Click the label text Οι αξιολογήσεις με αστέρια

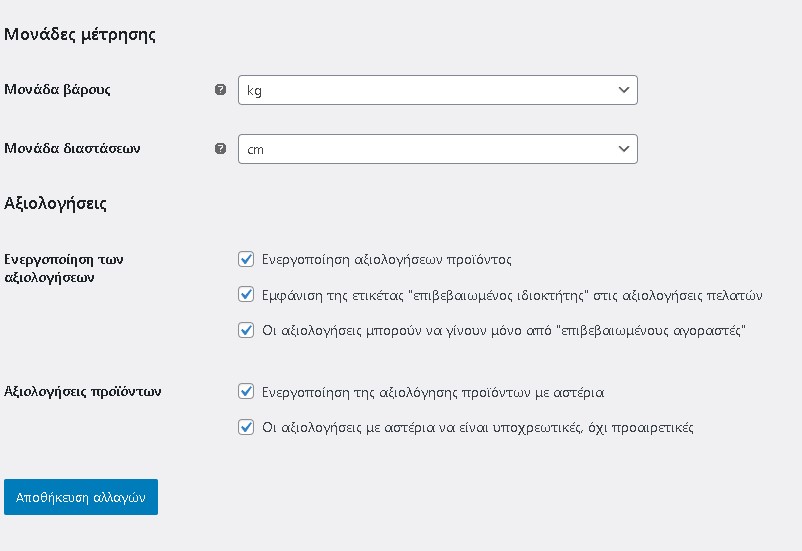478,428
